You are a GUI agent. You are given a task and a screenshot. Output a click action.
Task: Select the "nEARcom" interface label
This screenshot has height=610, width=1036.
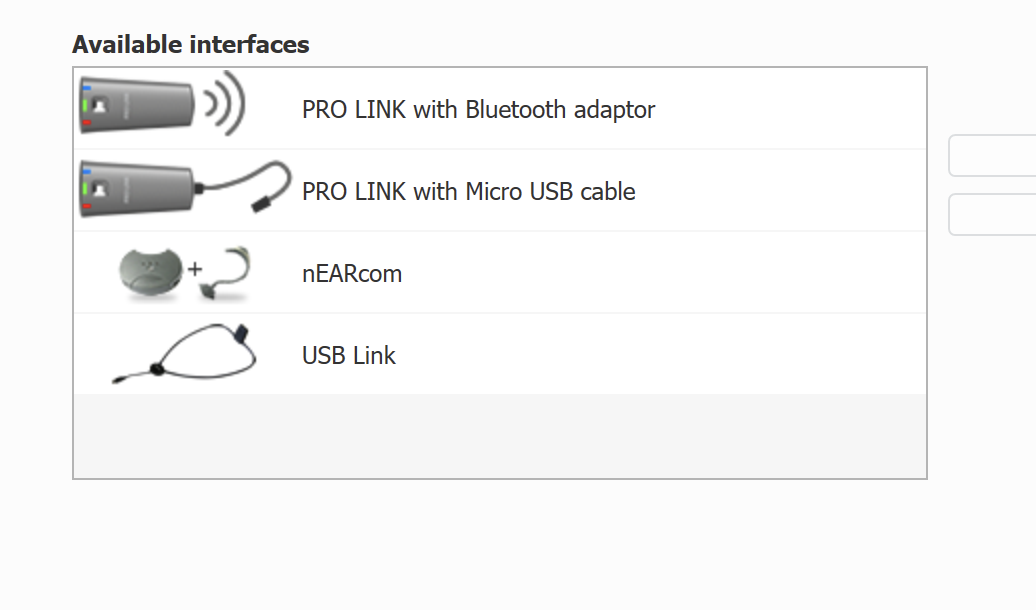[x=352, y=273]
